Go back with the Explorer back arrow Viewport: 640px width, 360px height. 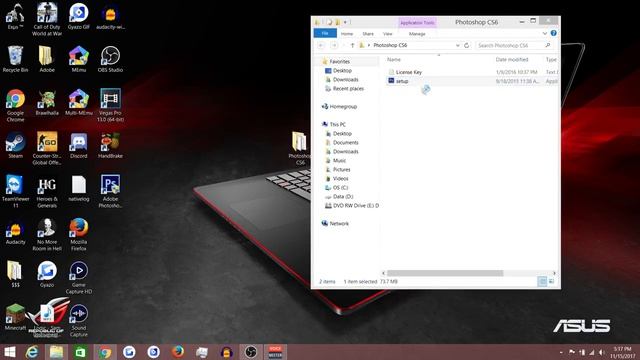(321, 45)
